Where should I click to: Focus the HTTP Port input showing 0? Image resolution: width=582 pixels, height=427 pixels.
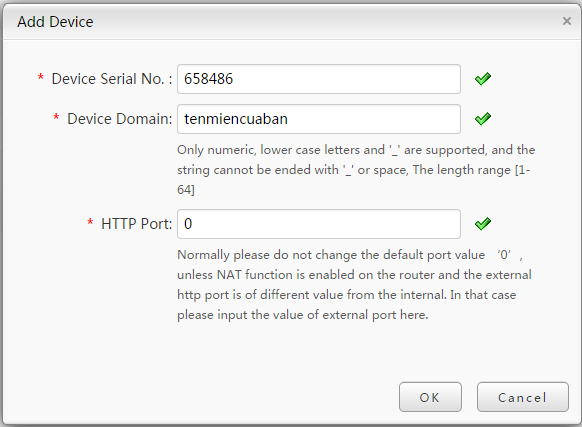(x=319, y=224)
